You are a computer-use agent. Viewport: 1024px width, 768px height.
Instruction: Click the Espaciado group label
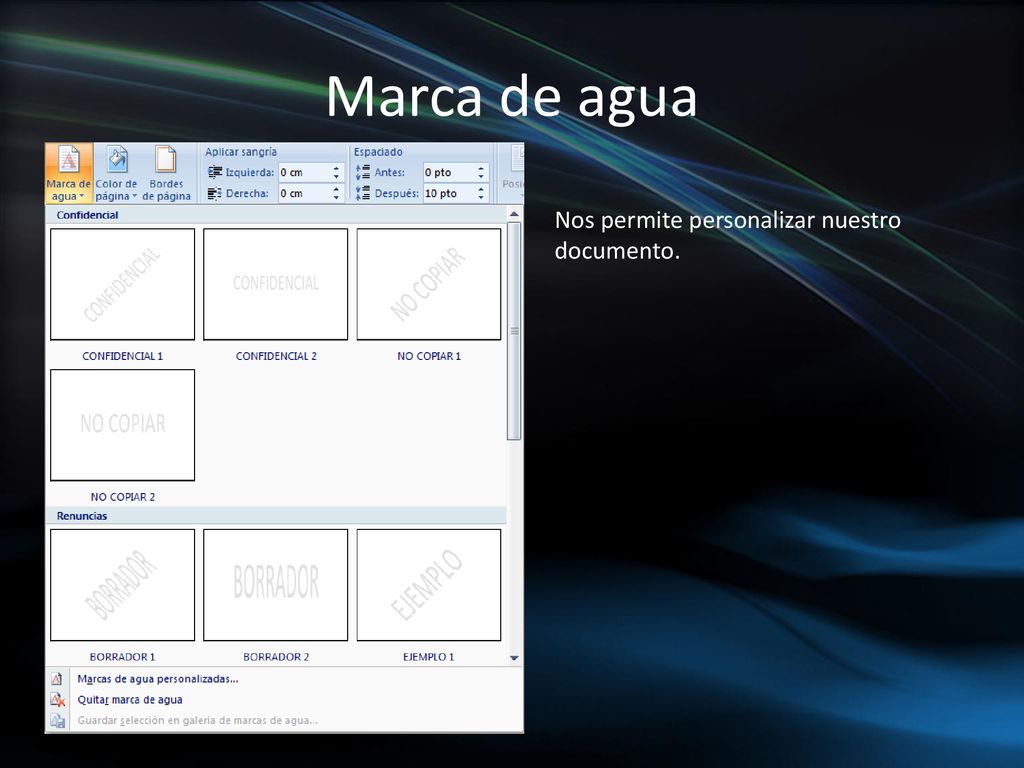(x=378, y=152)
